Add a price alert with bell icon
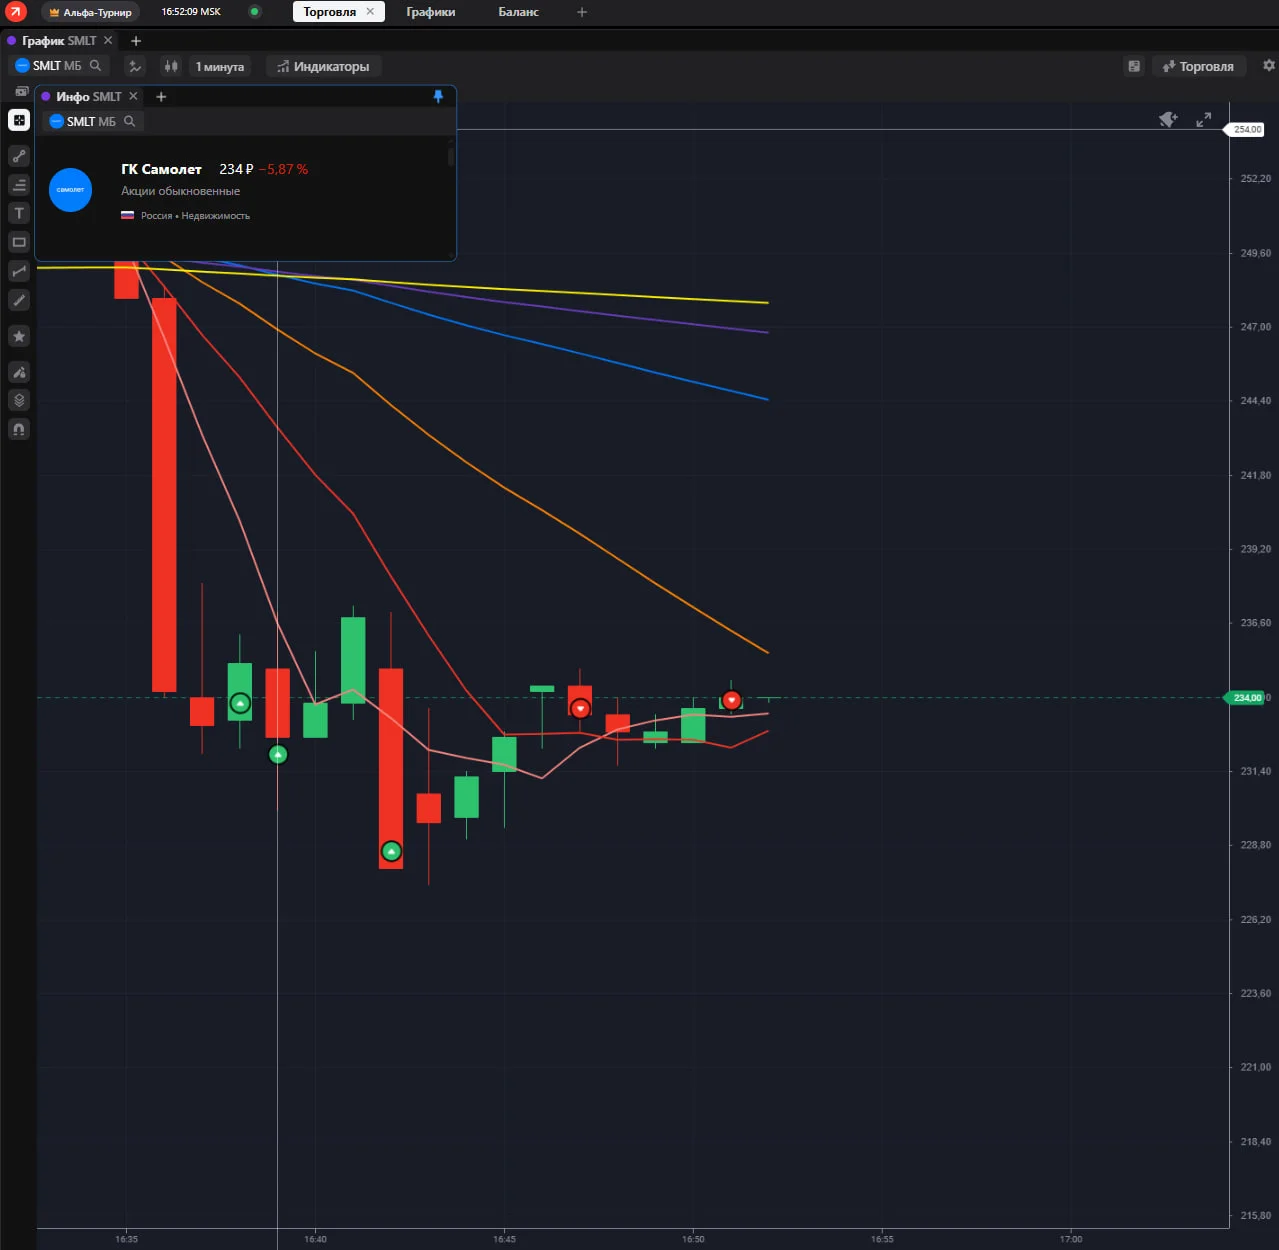 click(1168, 119)
